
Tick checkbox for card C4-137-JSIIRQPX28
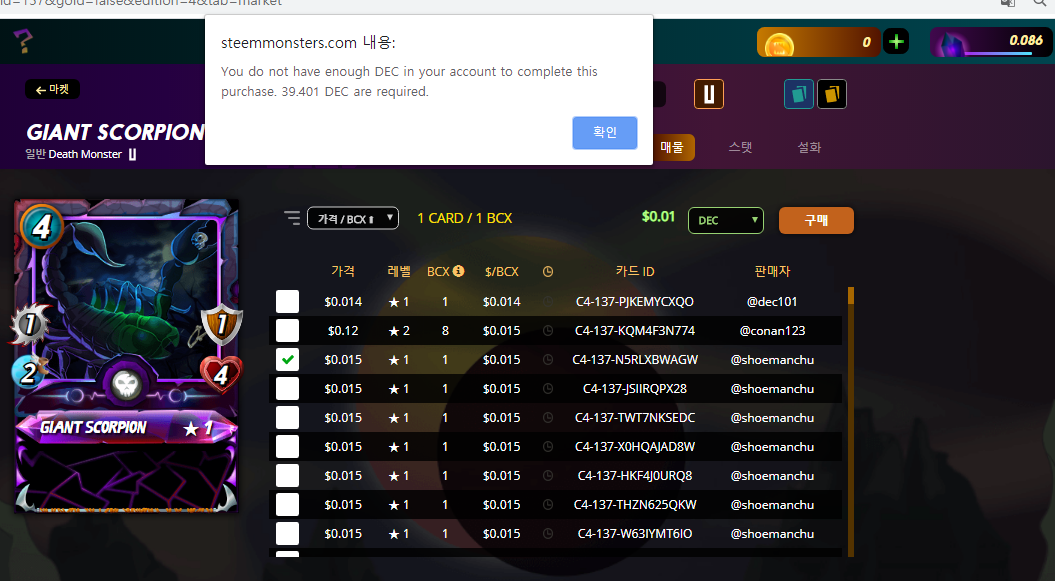coord(287,389)
